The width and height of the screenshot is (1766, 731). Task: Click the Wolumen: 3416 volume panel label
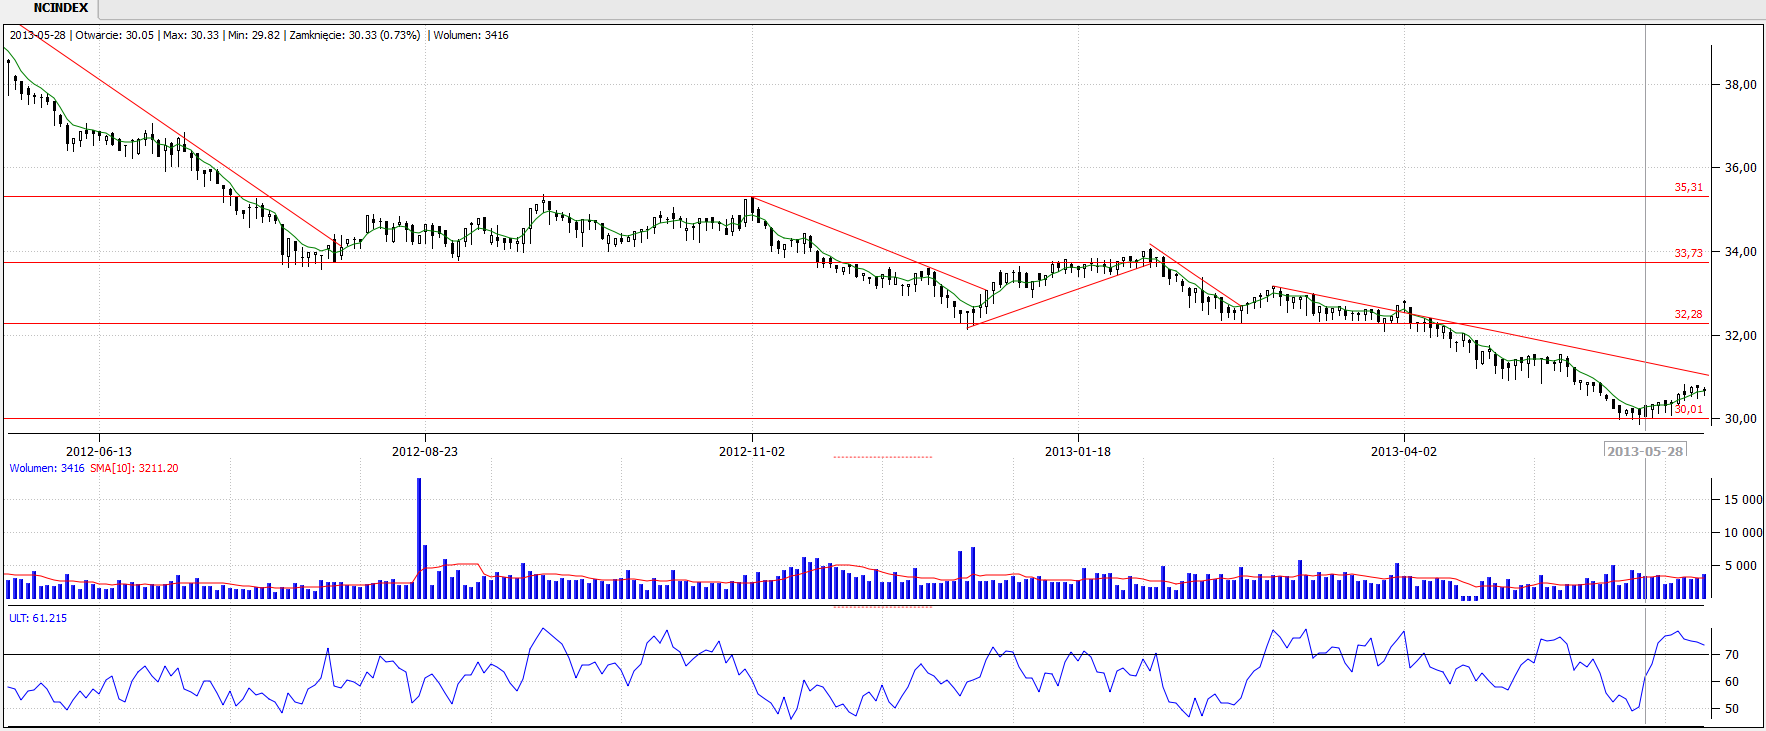[47, 469]
